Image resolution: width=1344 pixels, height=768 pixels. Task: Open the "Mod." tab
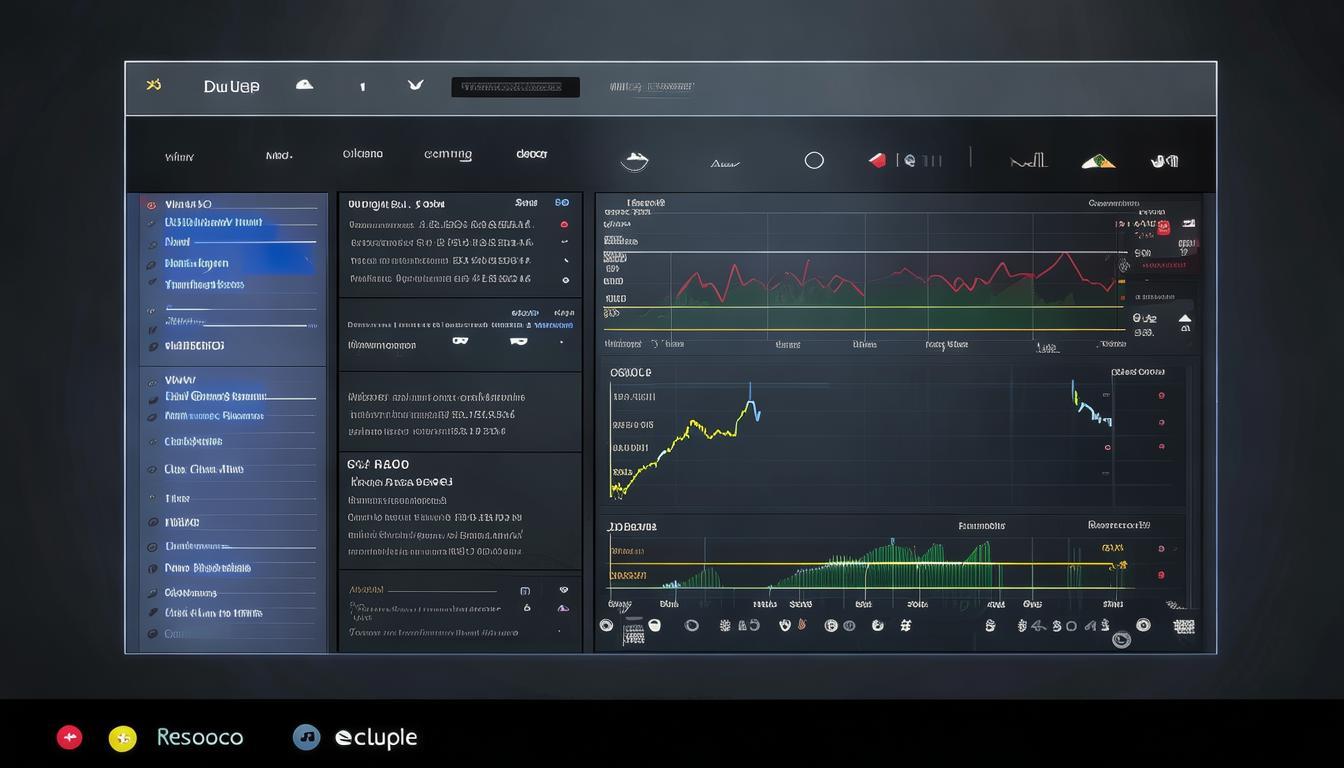point(279,156)
